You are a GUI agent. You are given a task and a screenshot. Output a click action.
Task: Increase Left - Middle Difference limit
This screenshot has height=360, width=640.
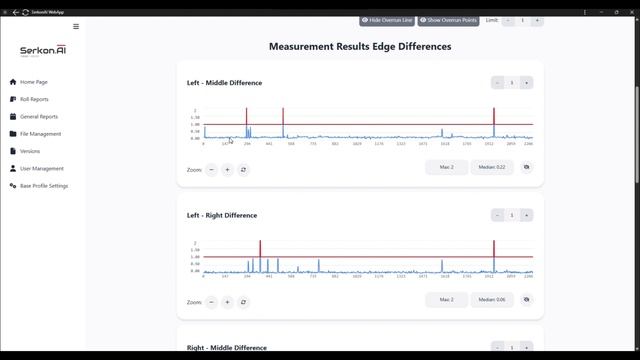click(x=527, y=83)
